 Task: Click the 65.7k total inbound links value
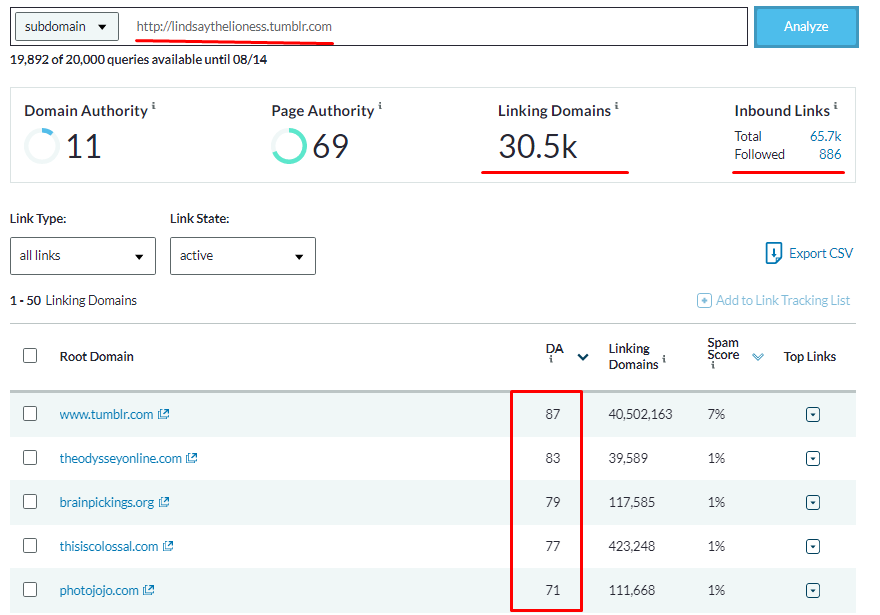coord(826,136)
